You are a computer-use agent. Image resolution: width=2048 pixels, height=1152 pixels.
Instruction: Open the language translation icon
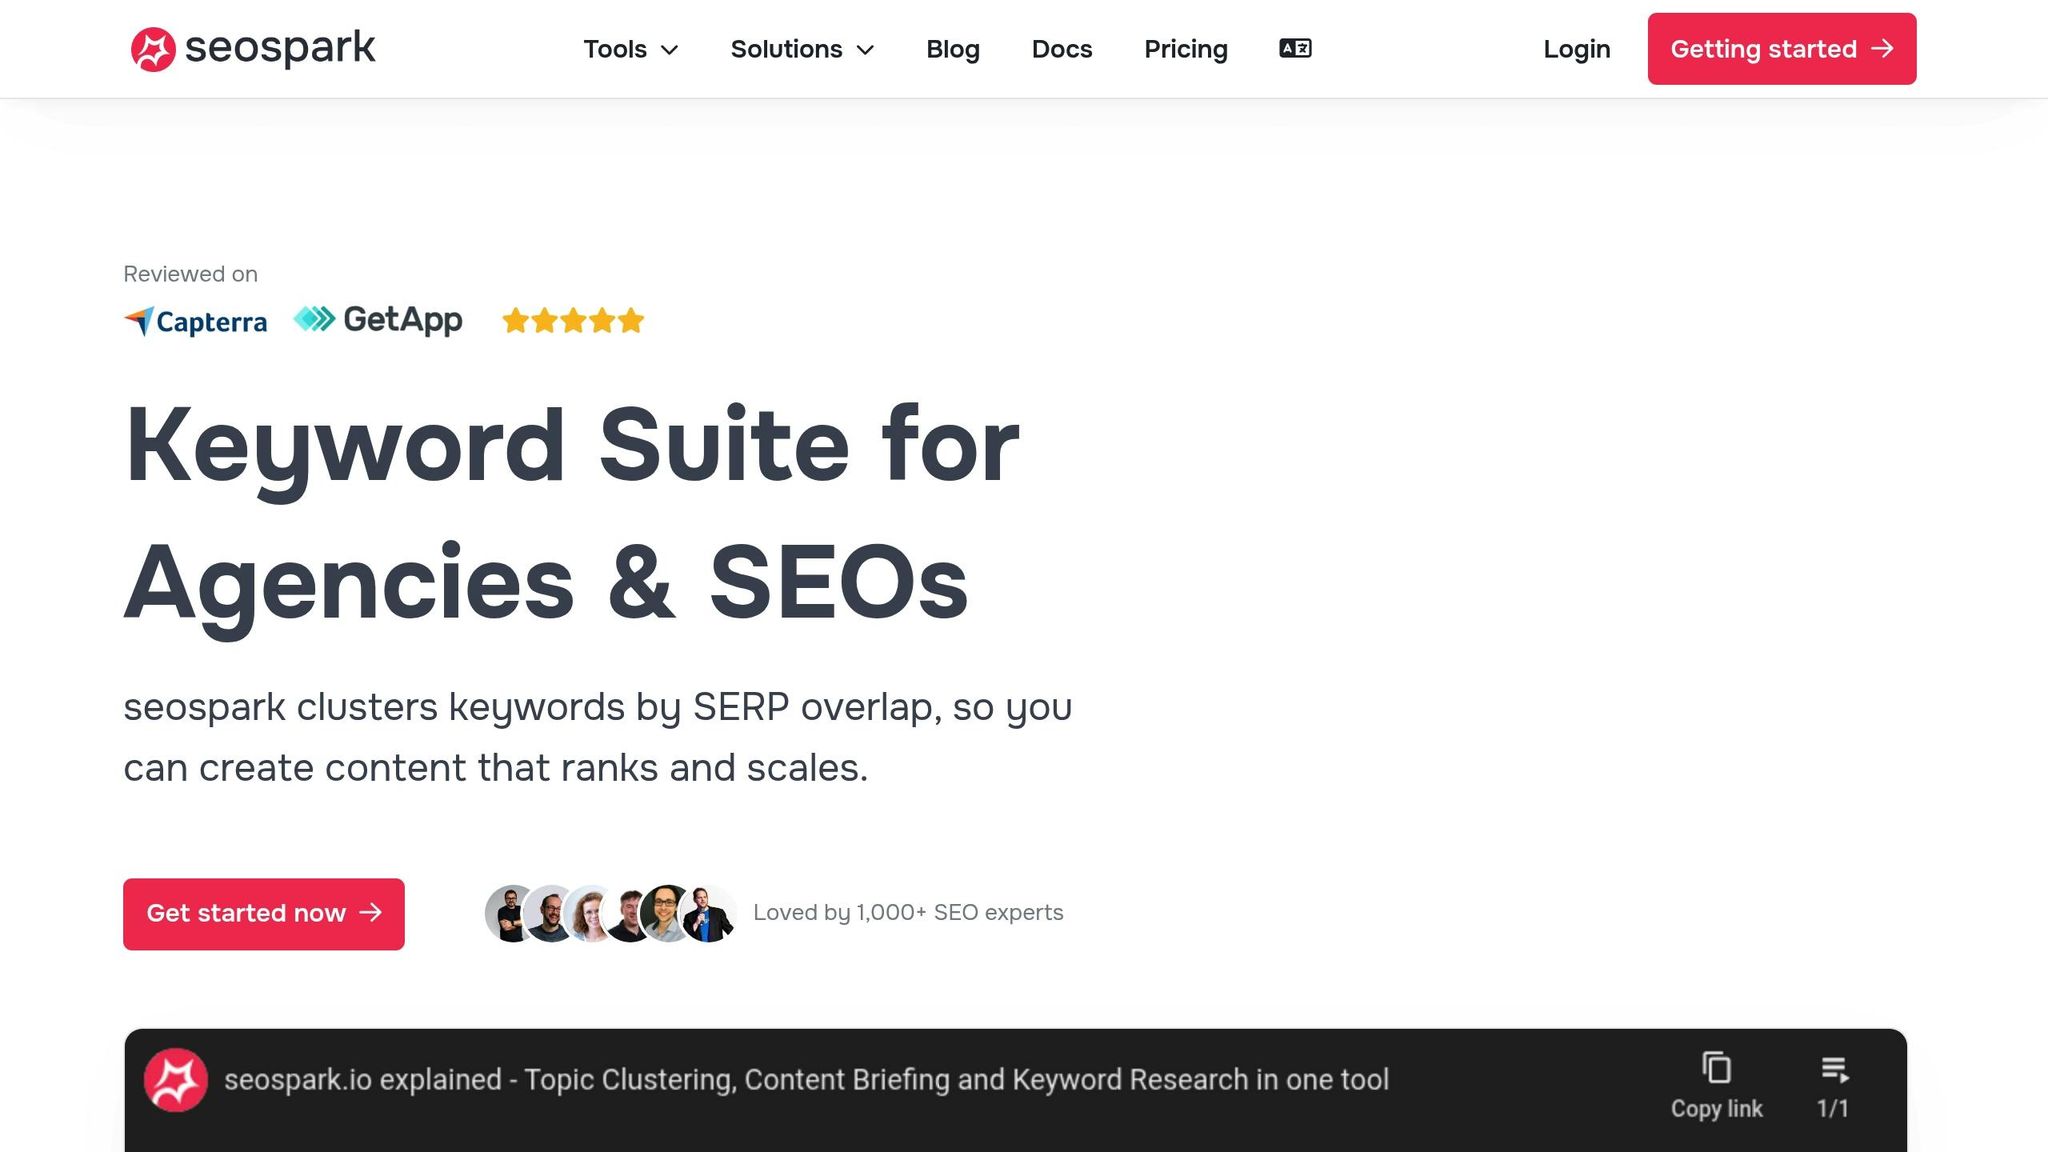(x=1294, y=48)
